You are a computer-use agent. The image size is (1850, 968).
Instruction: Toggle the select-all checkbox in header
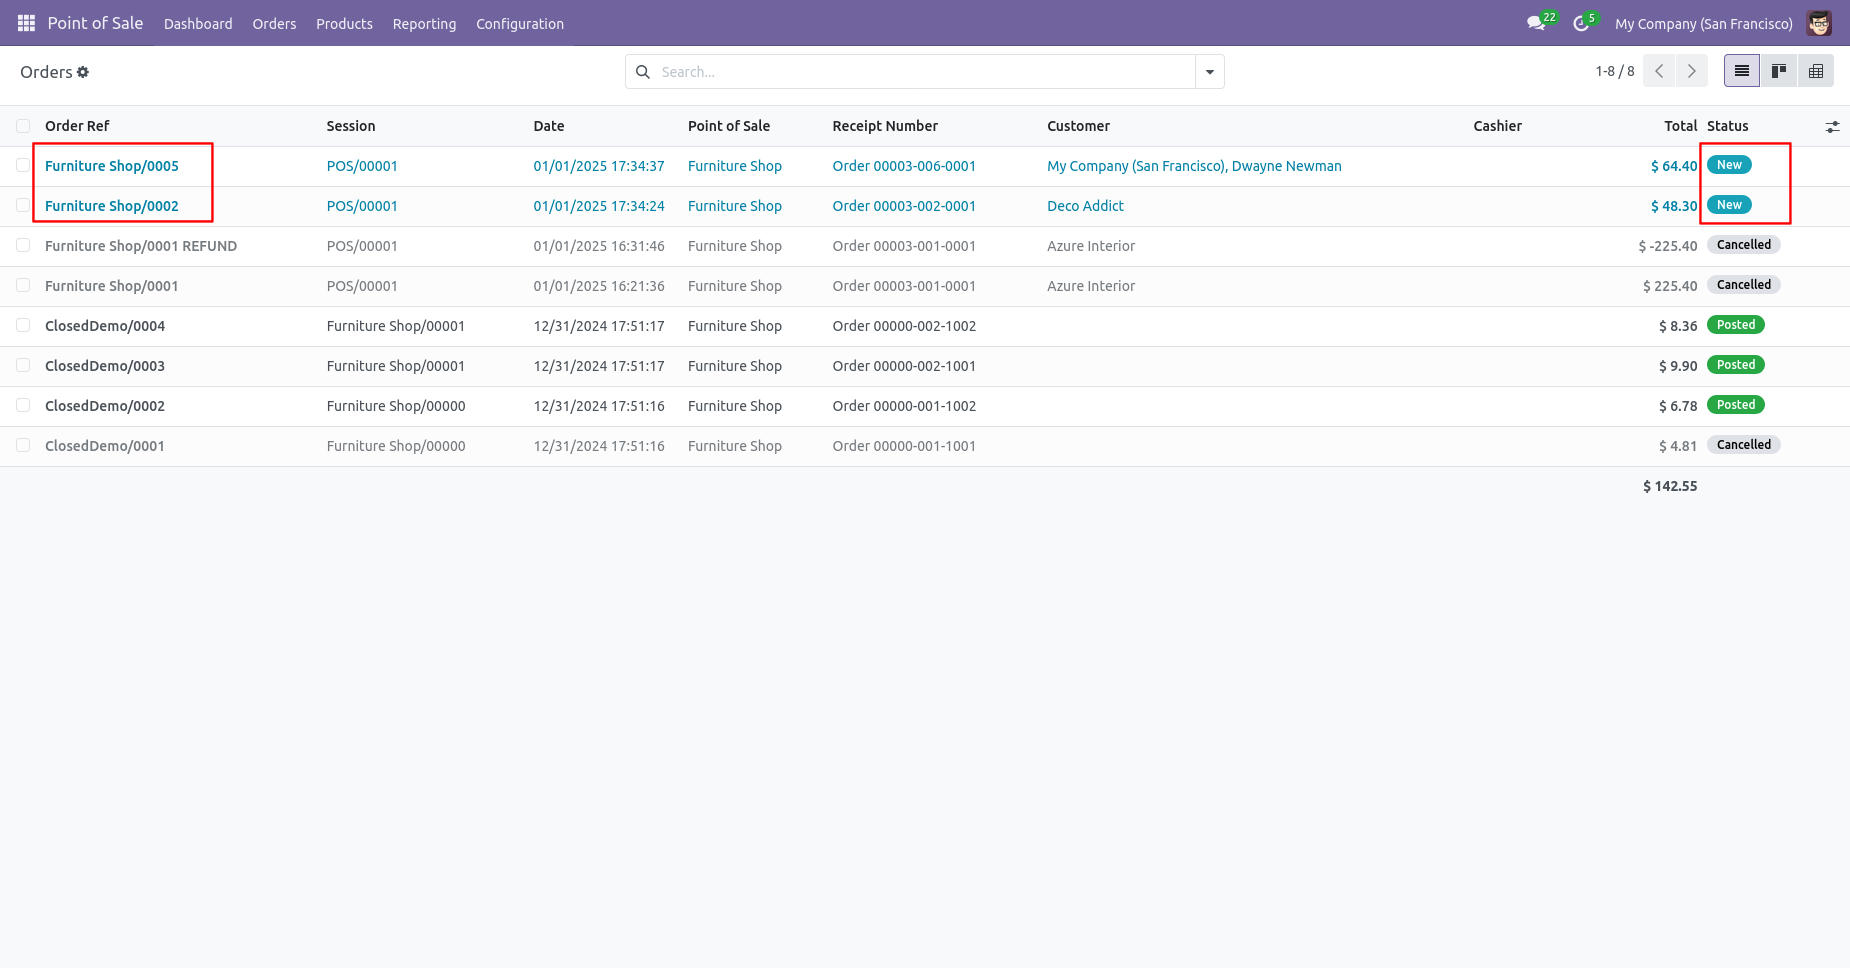[23, 126]
